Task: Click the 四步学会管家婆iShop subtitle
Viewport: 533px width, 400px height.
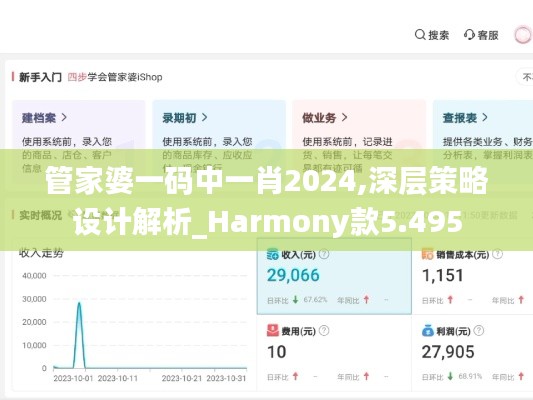Action: pyautogui.click(x=115, y=77)
